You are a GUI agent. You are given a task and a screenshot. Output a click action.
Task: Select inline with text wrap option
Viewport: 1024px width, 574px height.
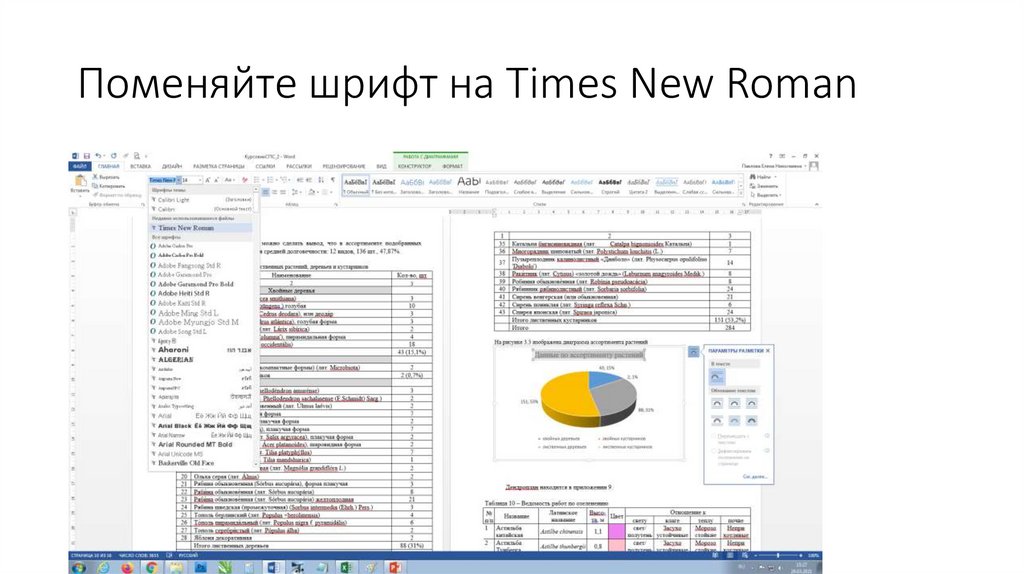717,376
